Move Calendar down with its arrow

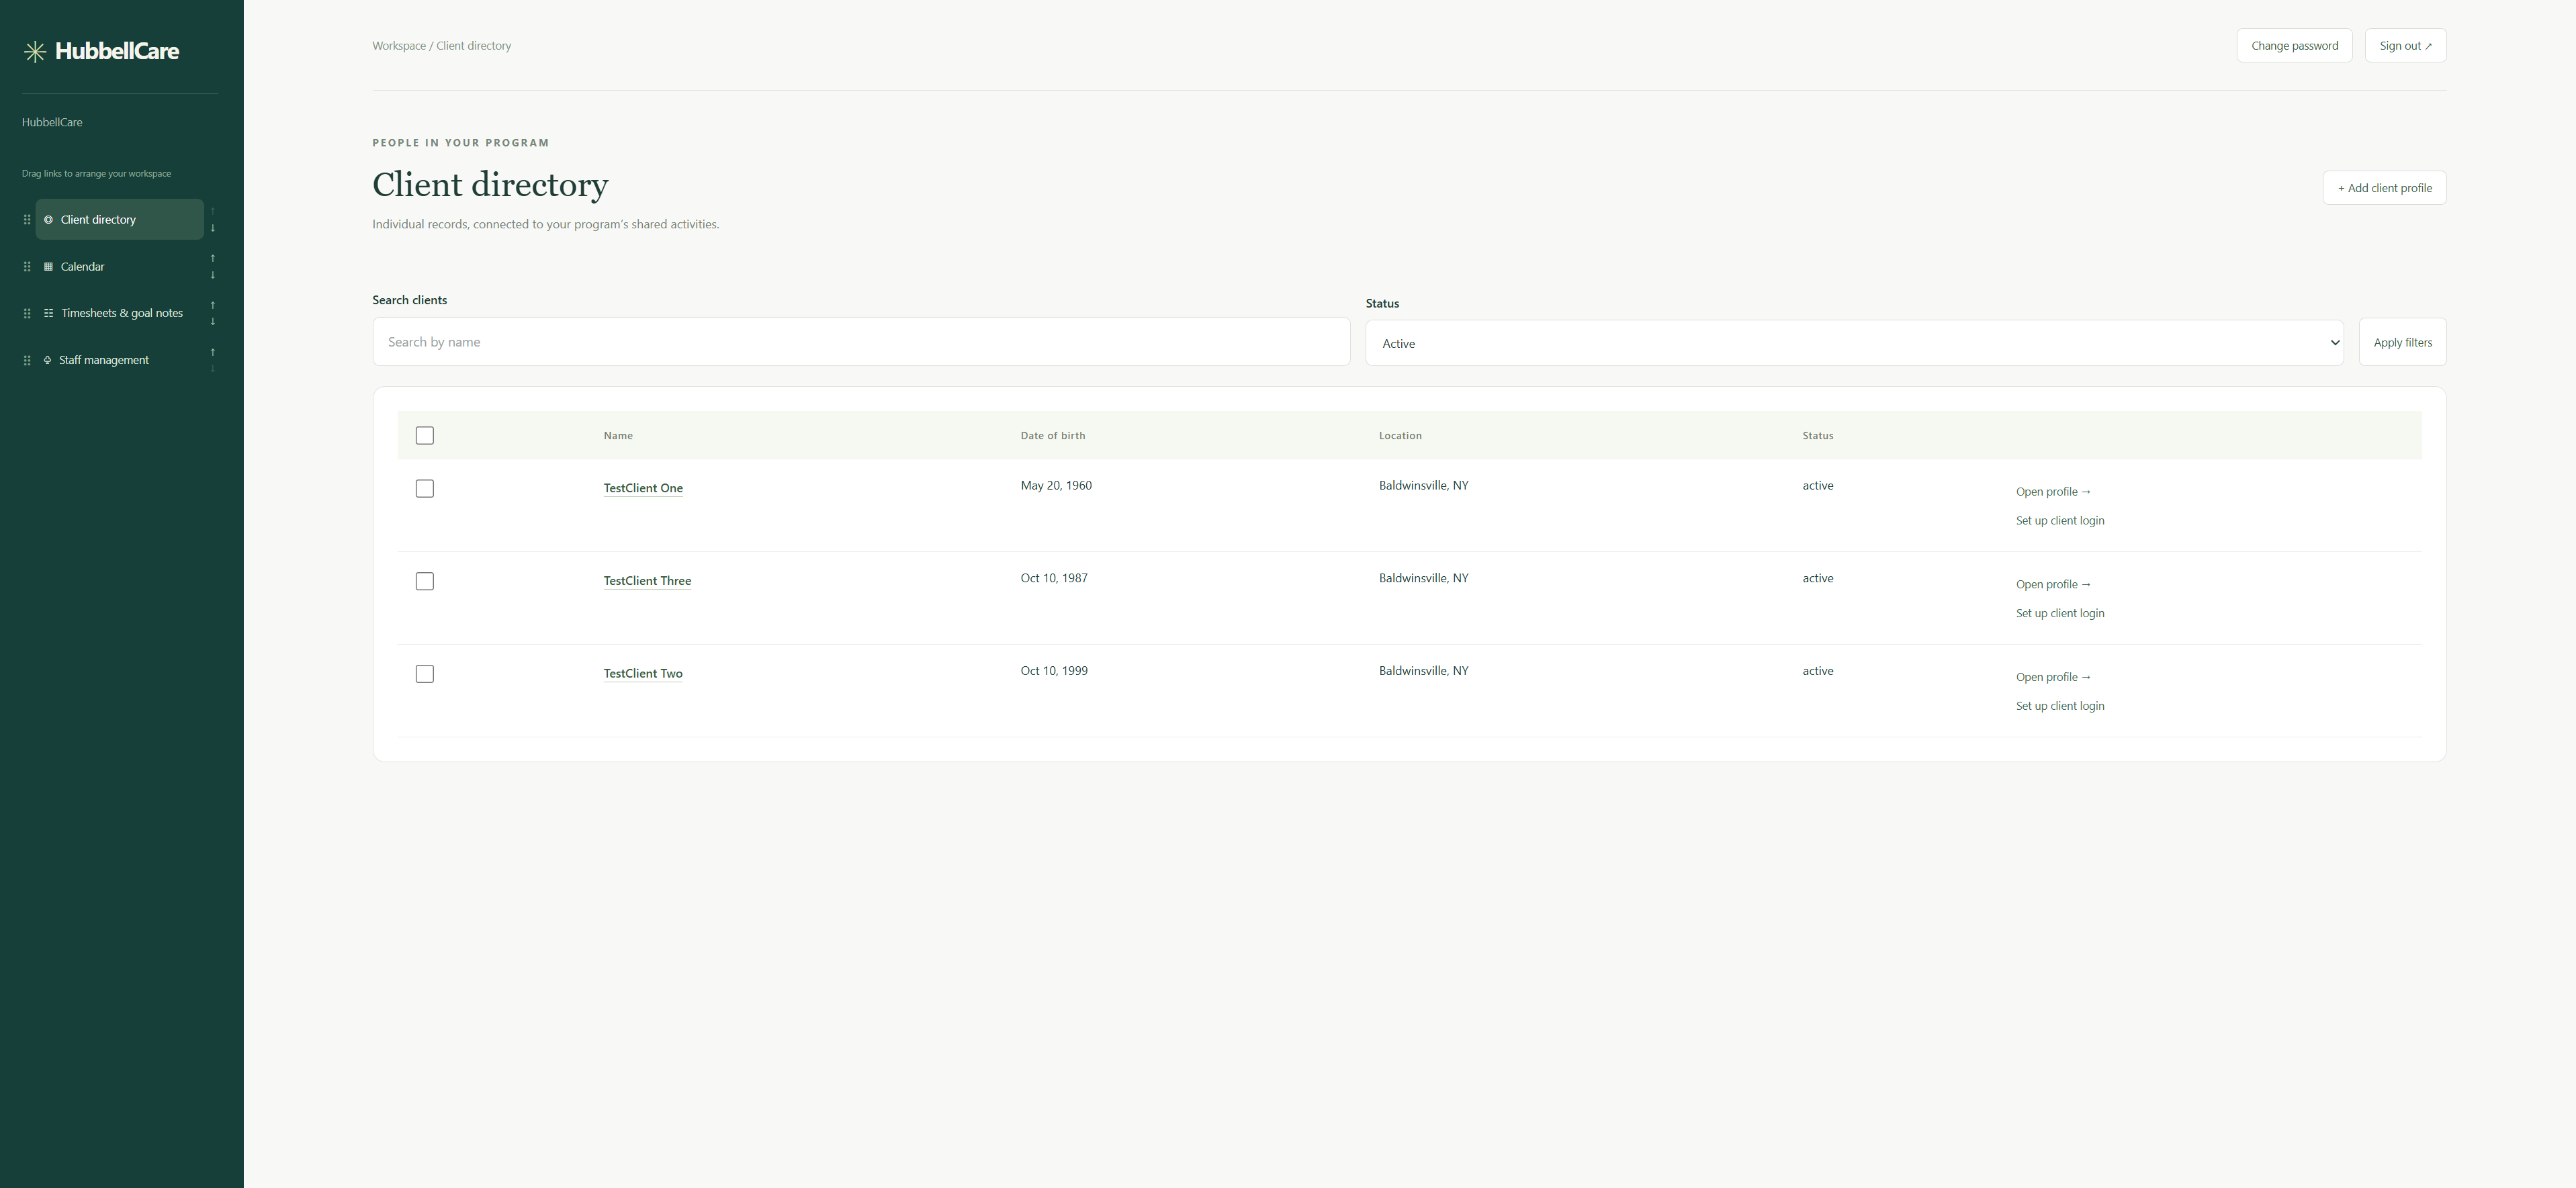coord(213,275)
